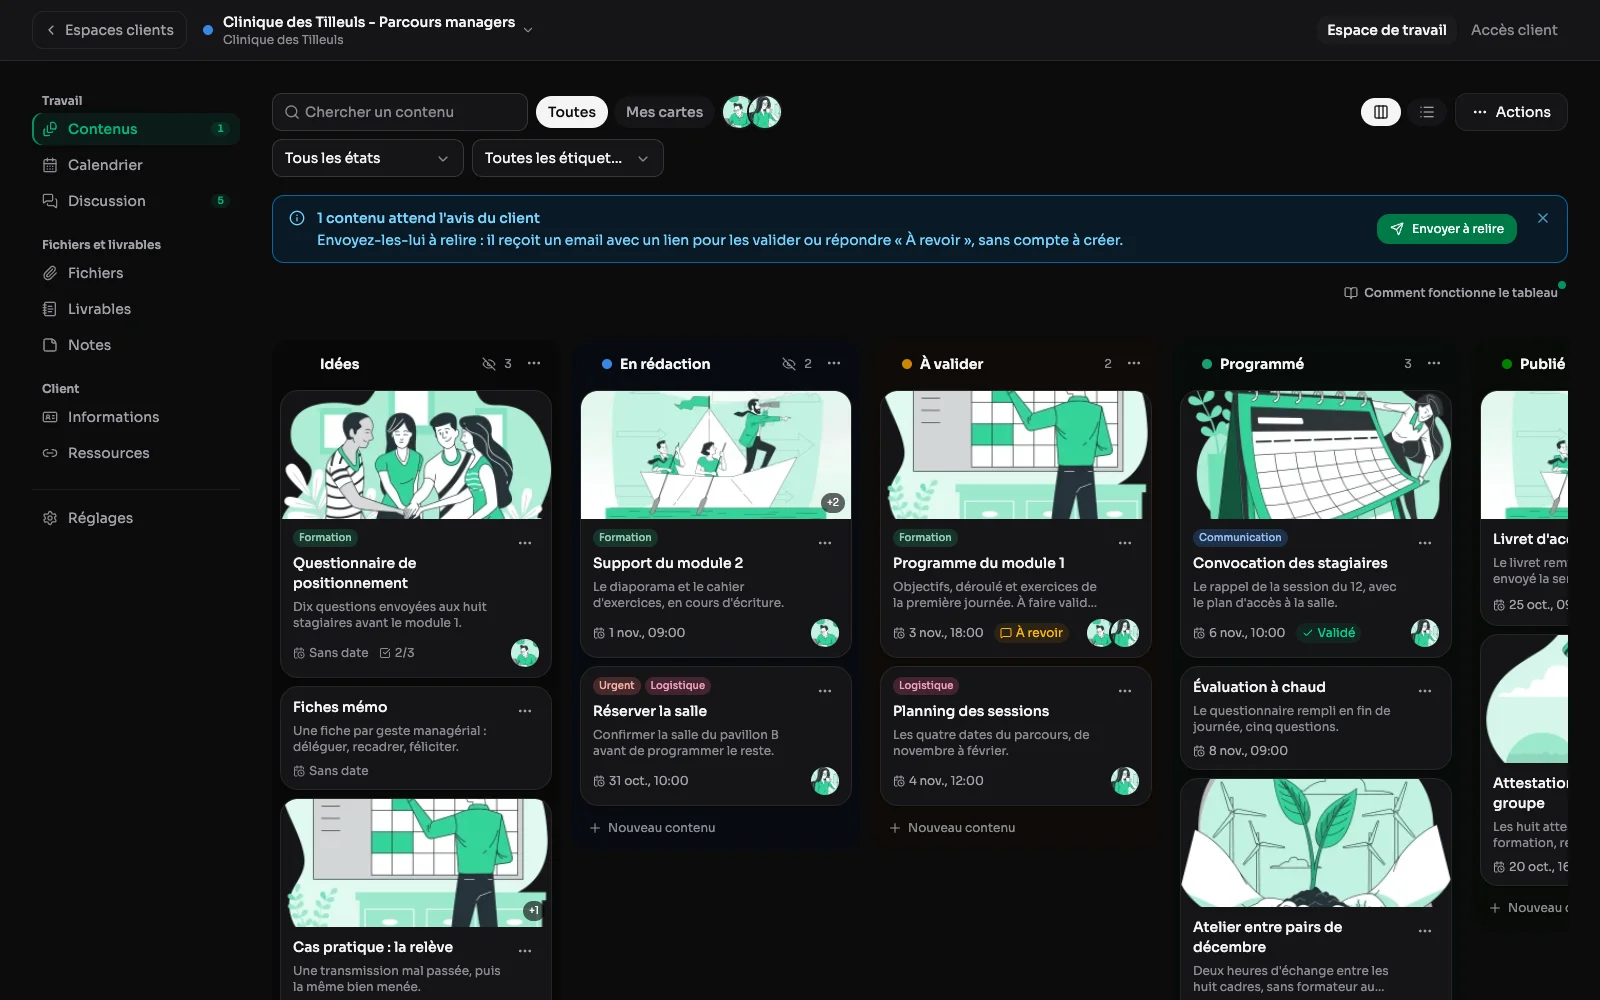Filter by the assignee avatars in the toolbar
The width and height of the screenshot is (1600, 1000).
[752, 112]
